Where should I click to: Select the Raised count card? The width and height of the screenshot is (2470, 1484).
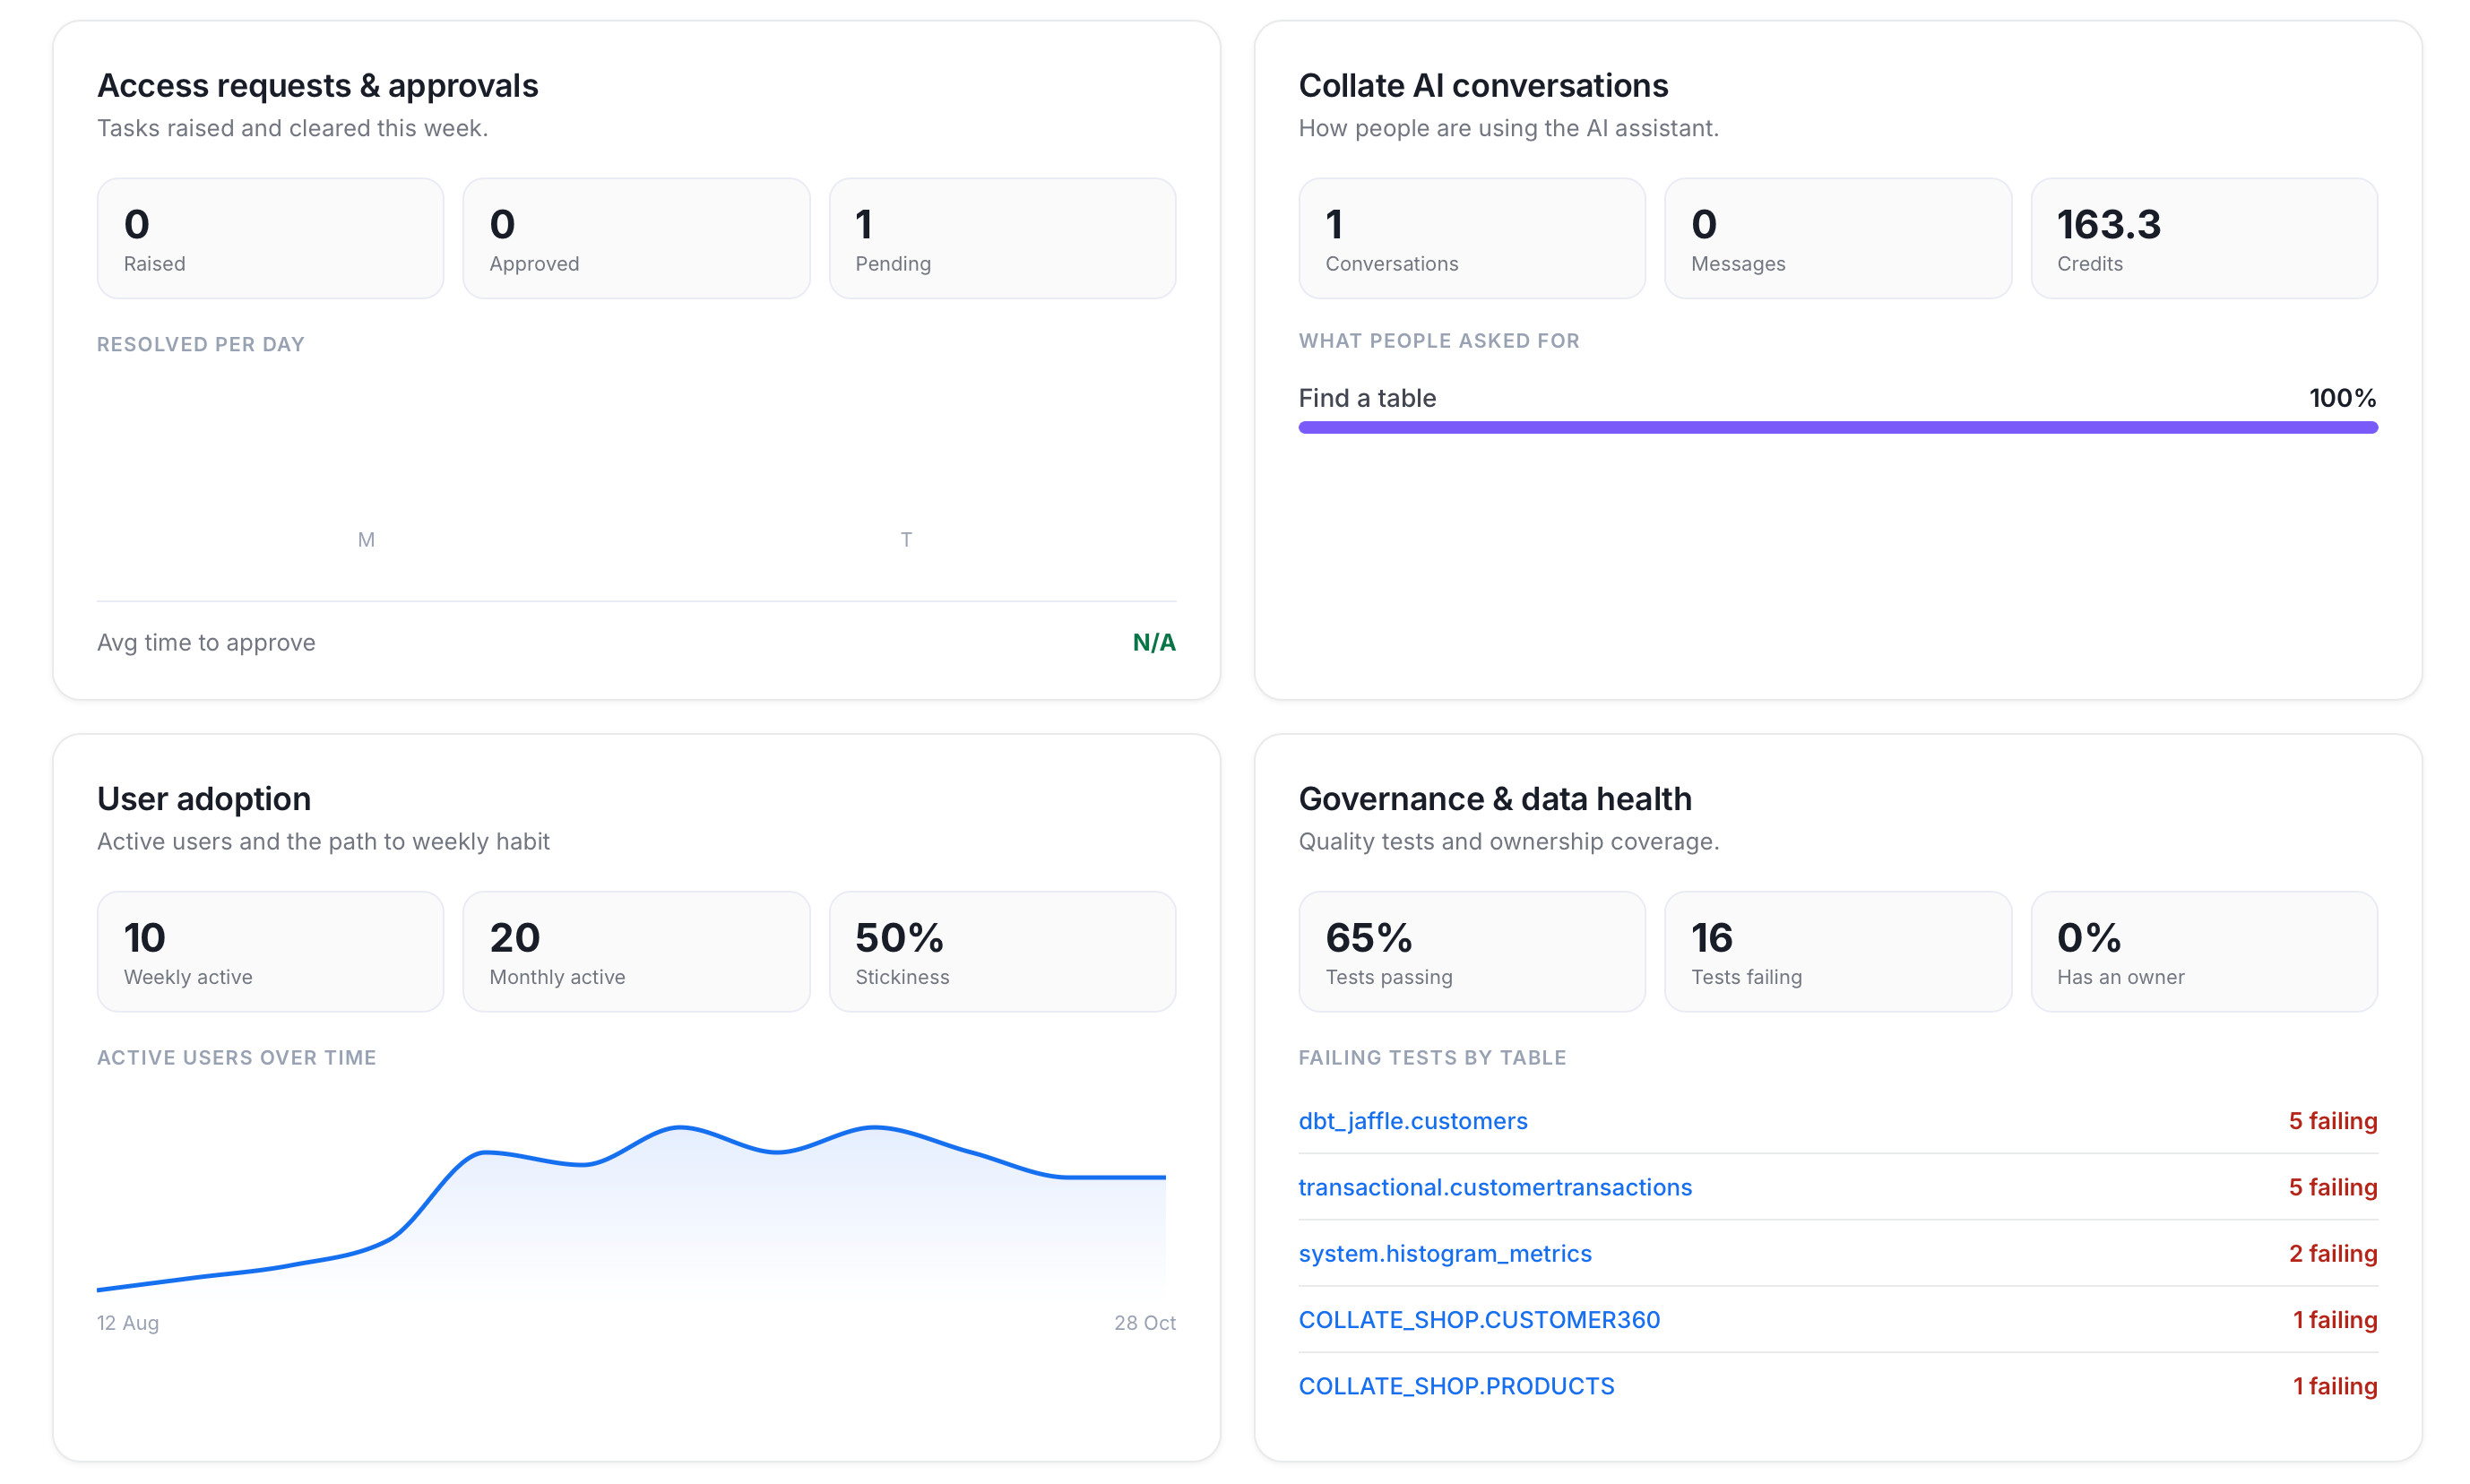pos(270,238)
